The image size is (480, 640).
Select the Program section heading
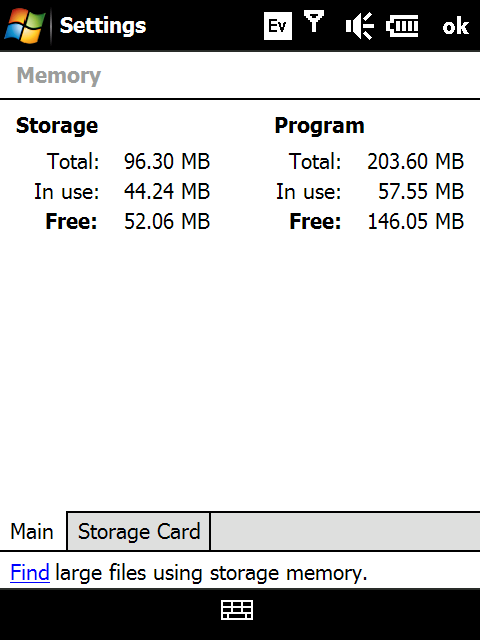[320, 125]
